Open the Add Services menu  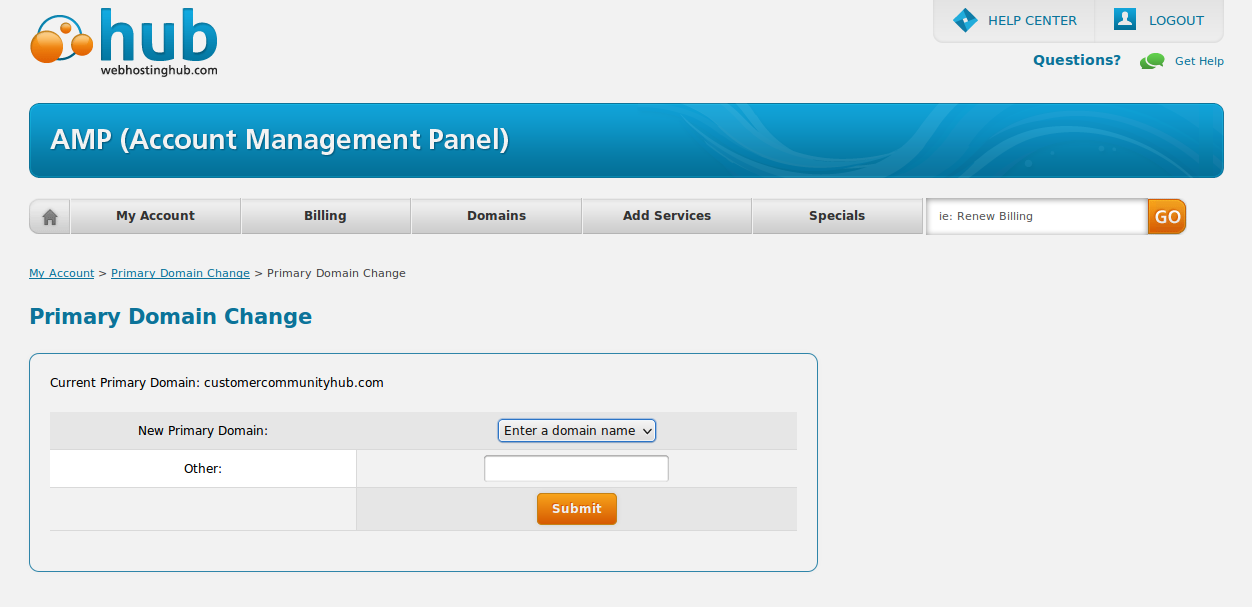tap(667, 216)
